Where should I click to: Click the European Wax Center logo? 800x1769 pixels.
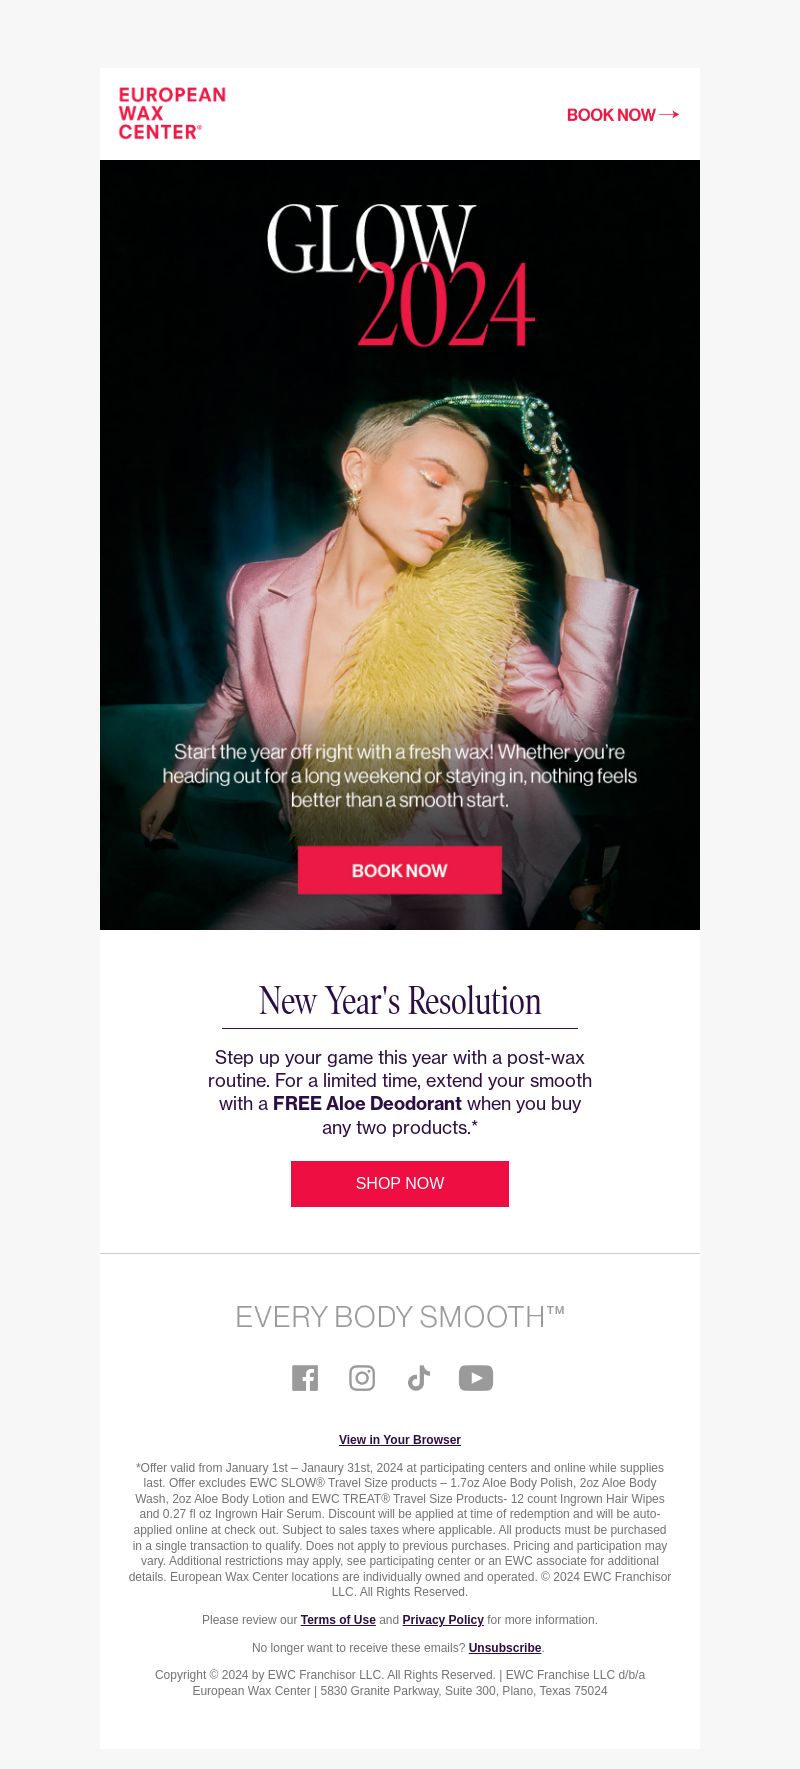(x=172, y=113)
